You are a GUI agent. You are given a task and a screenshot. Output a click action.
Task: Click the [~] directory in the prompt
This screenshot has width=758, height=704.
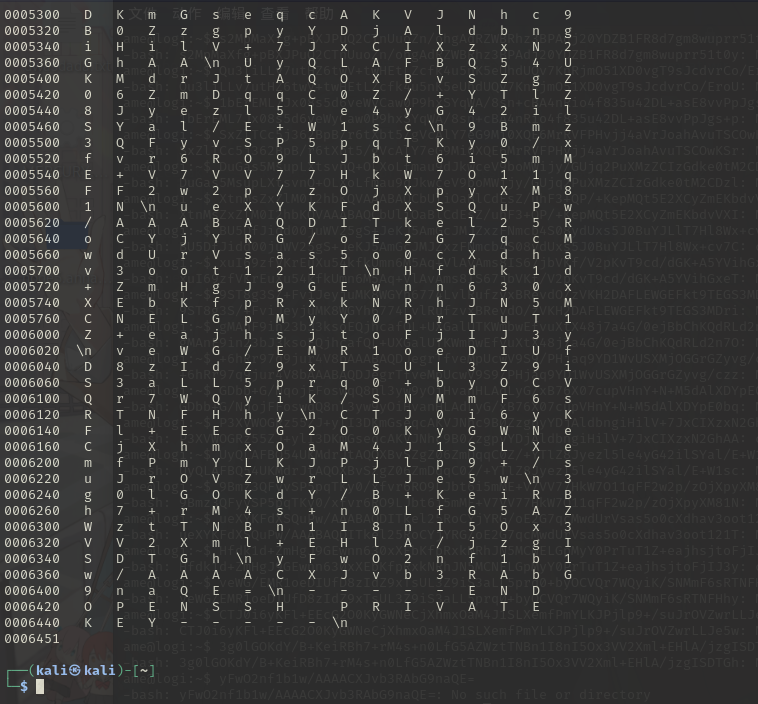point(144,670)
